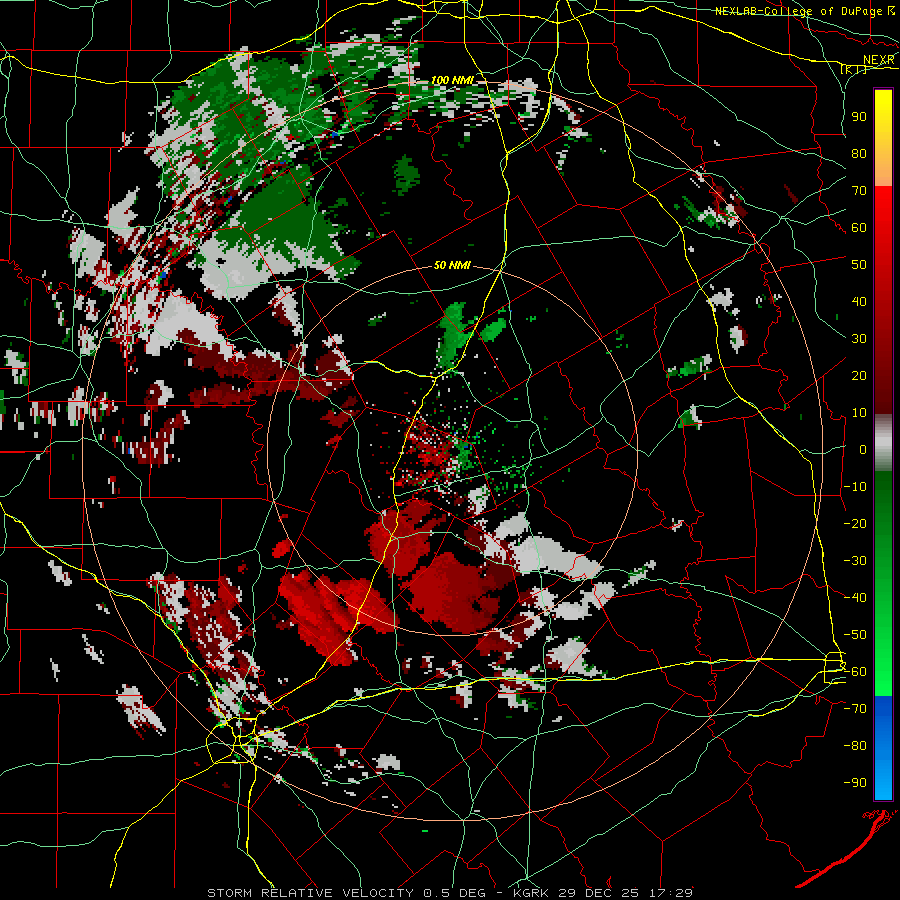Screen dimensions: 900x900
Task: Click the 100 NMI range ring label
Action: [x=452, y=80]
